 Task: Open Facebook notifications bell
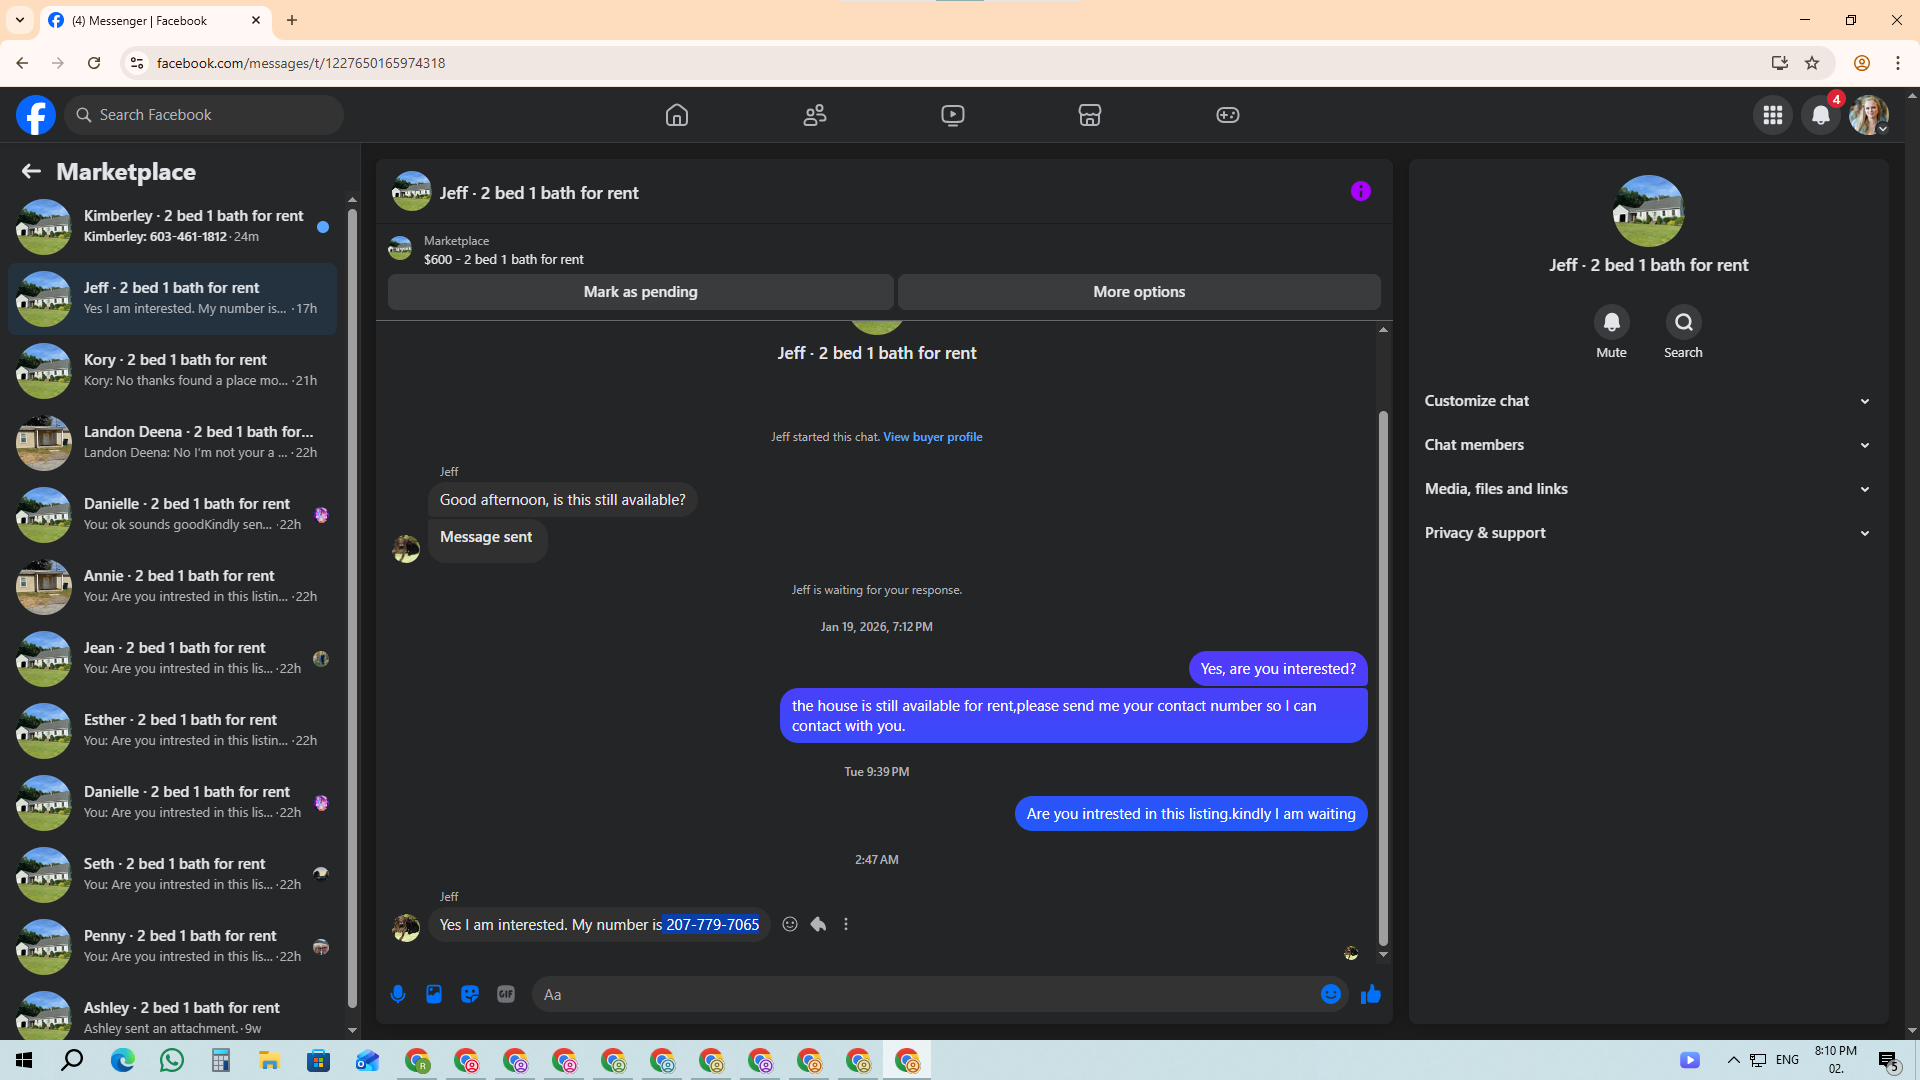(1820, 115)
